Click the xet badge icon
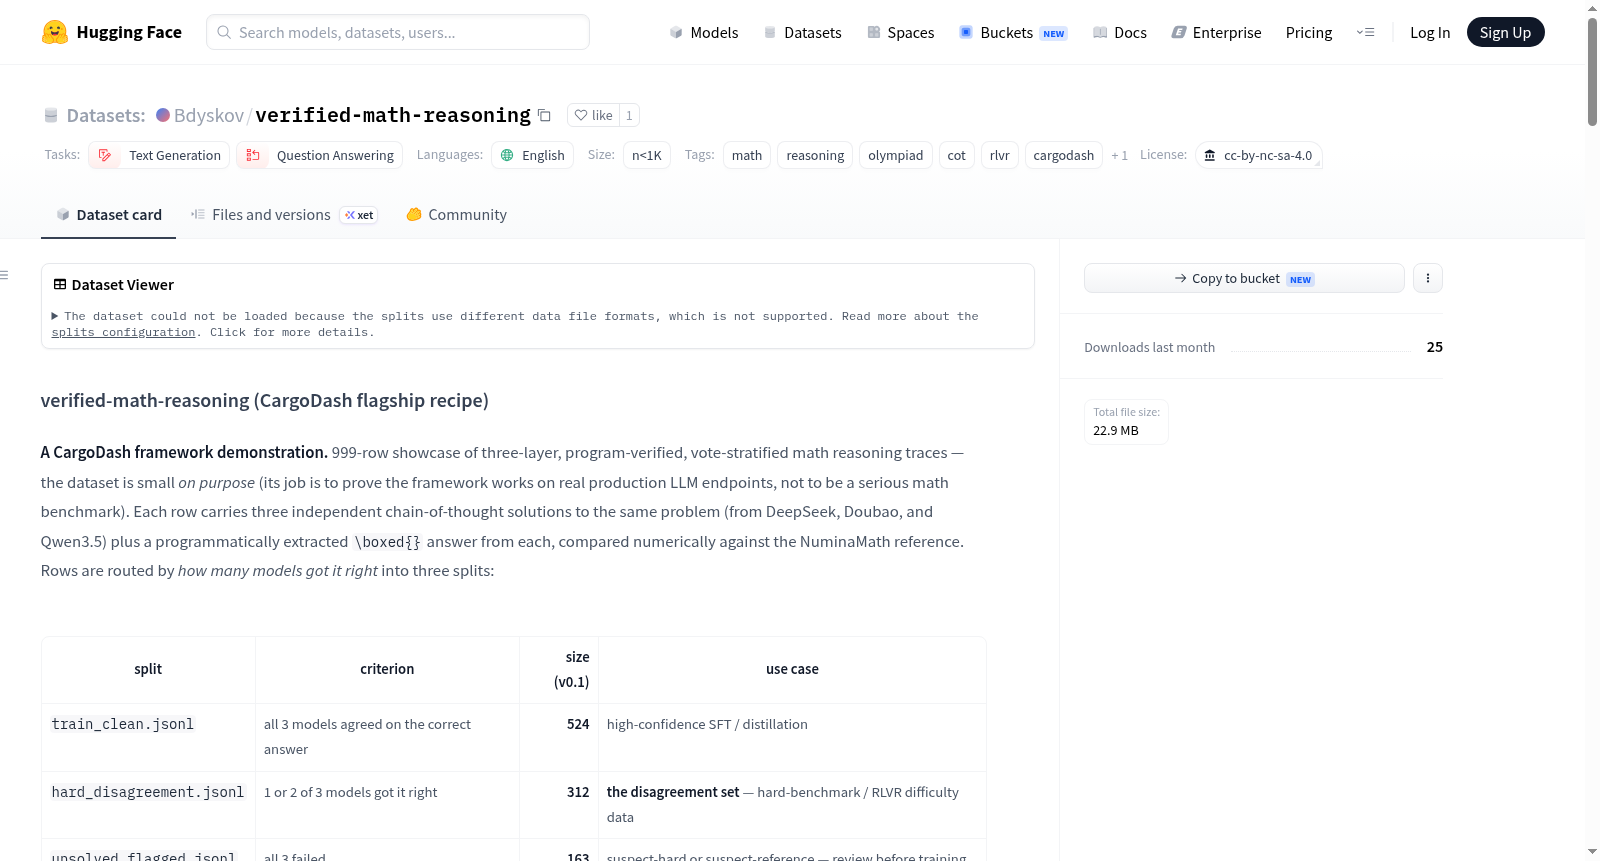This screenshot has height=861, width=1600. [x=359, y=215]
